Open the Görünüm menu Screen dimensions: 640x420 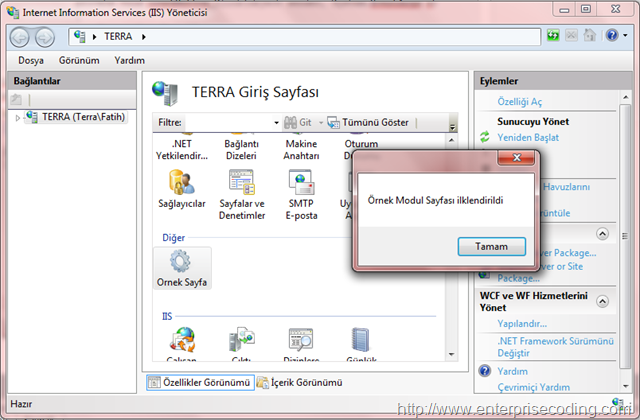79,60
